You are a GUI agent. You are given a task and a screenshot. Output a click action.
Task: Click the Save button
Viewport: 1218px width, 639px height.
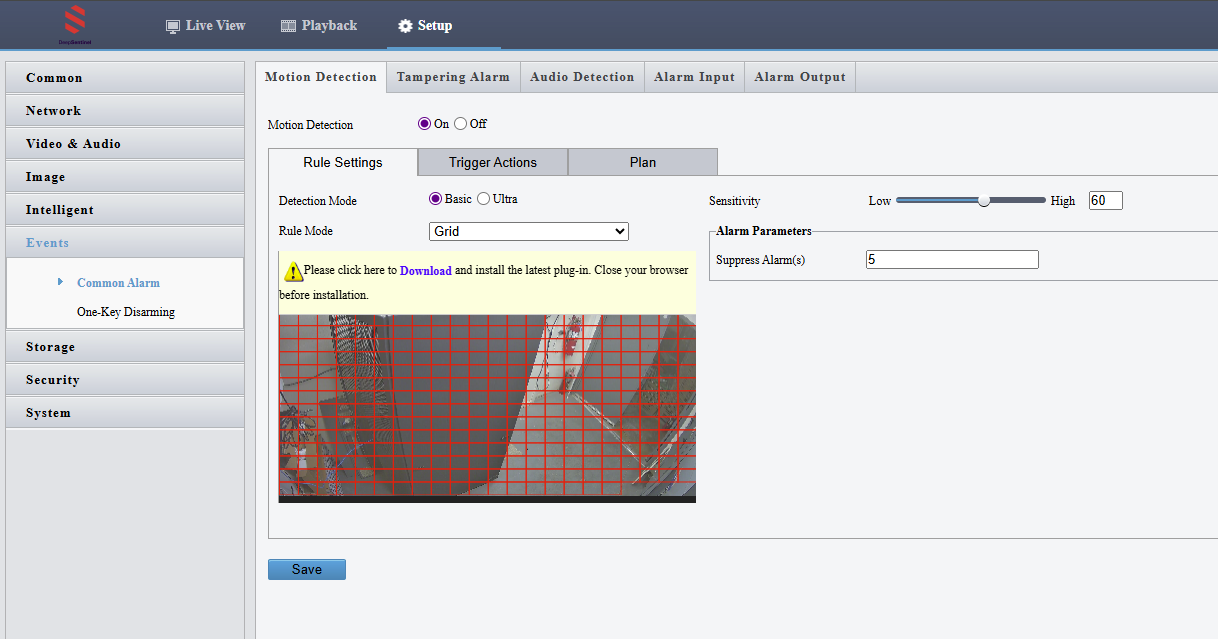tap(306, 569)
